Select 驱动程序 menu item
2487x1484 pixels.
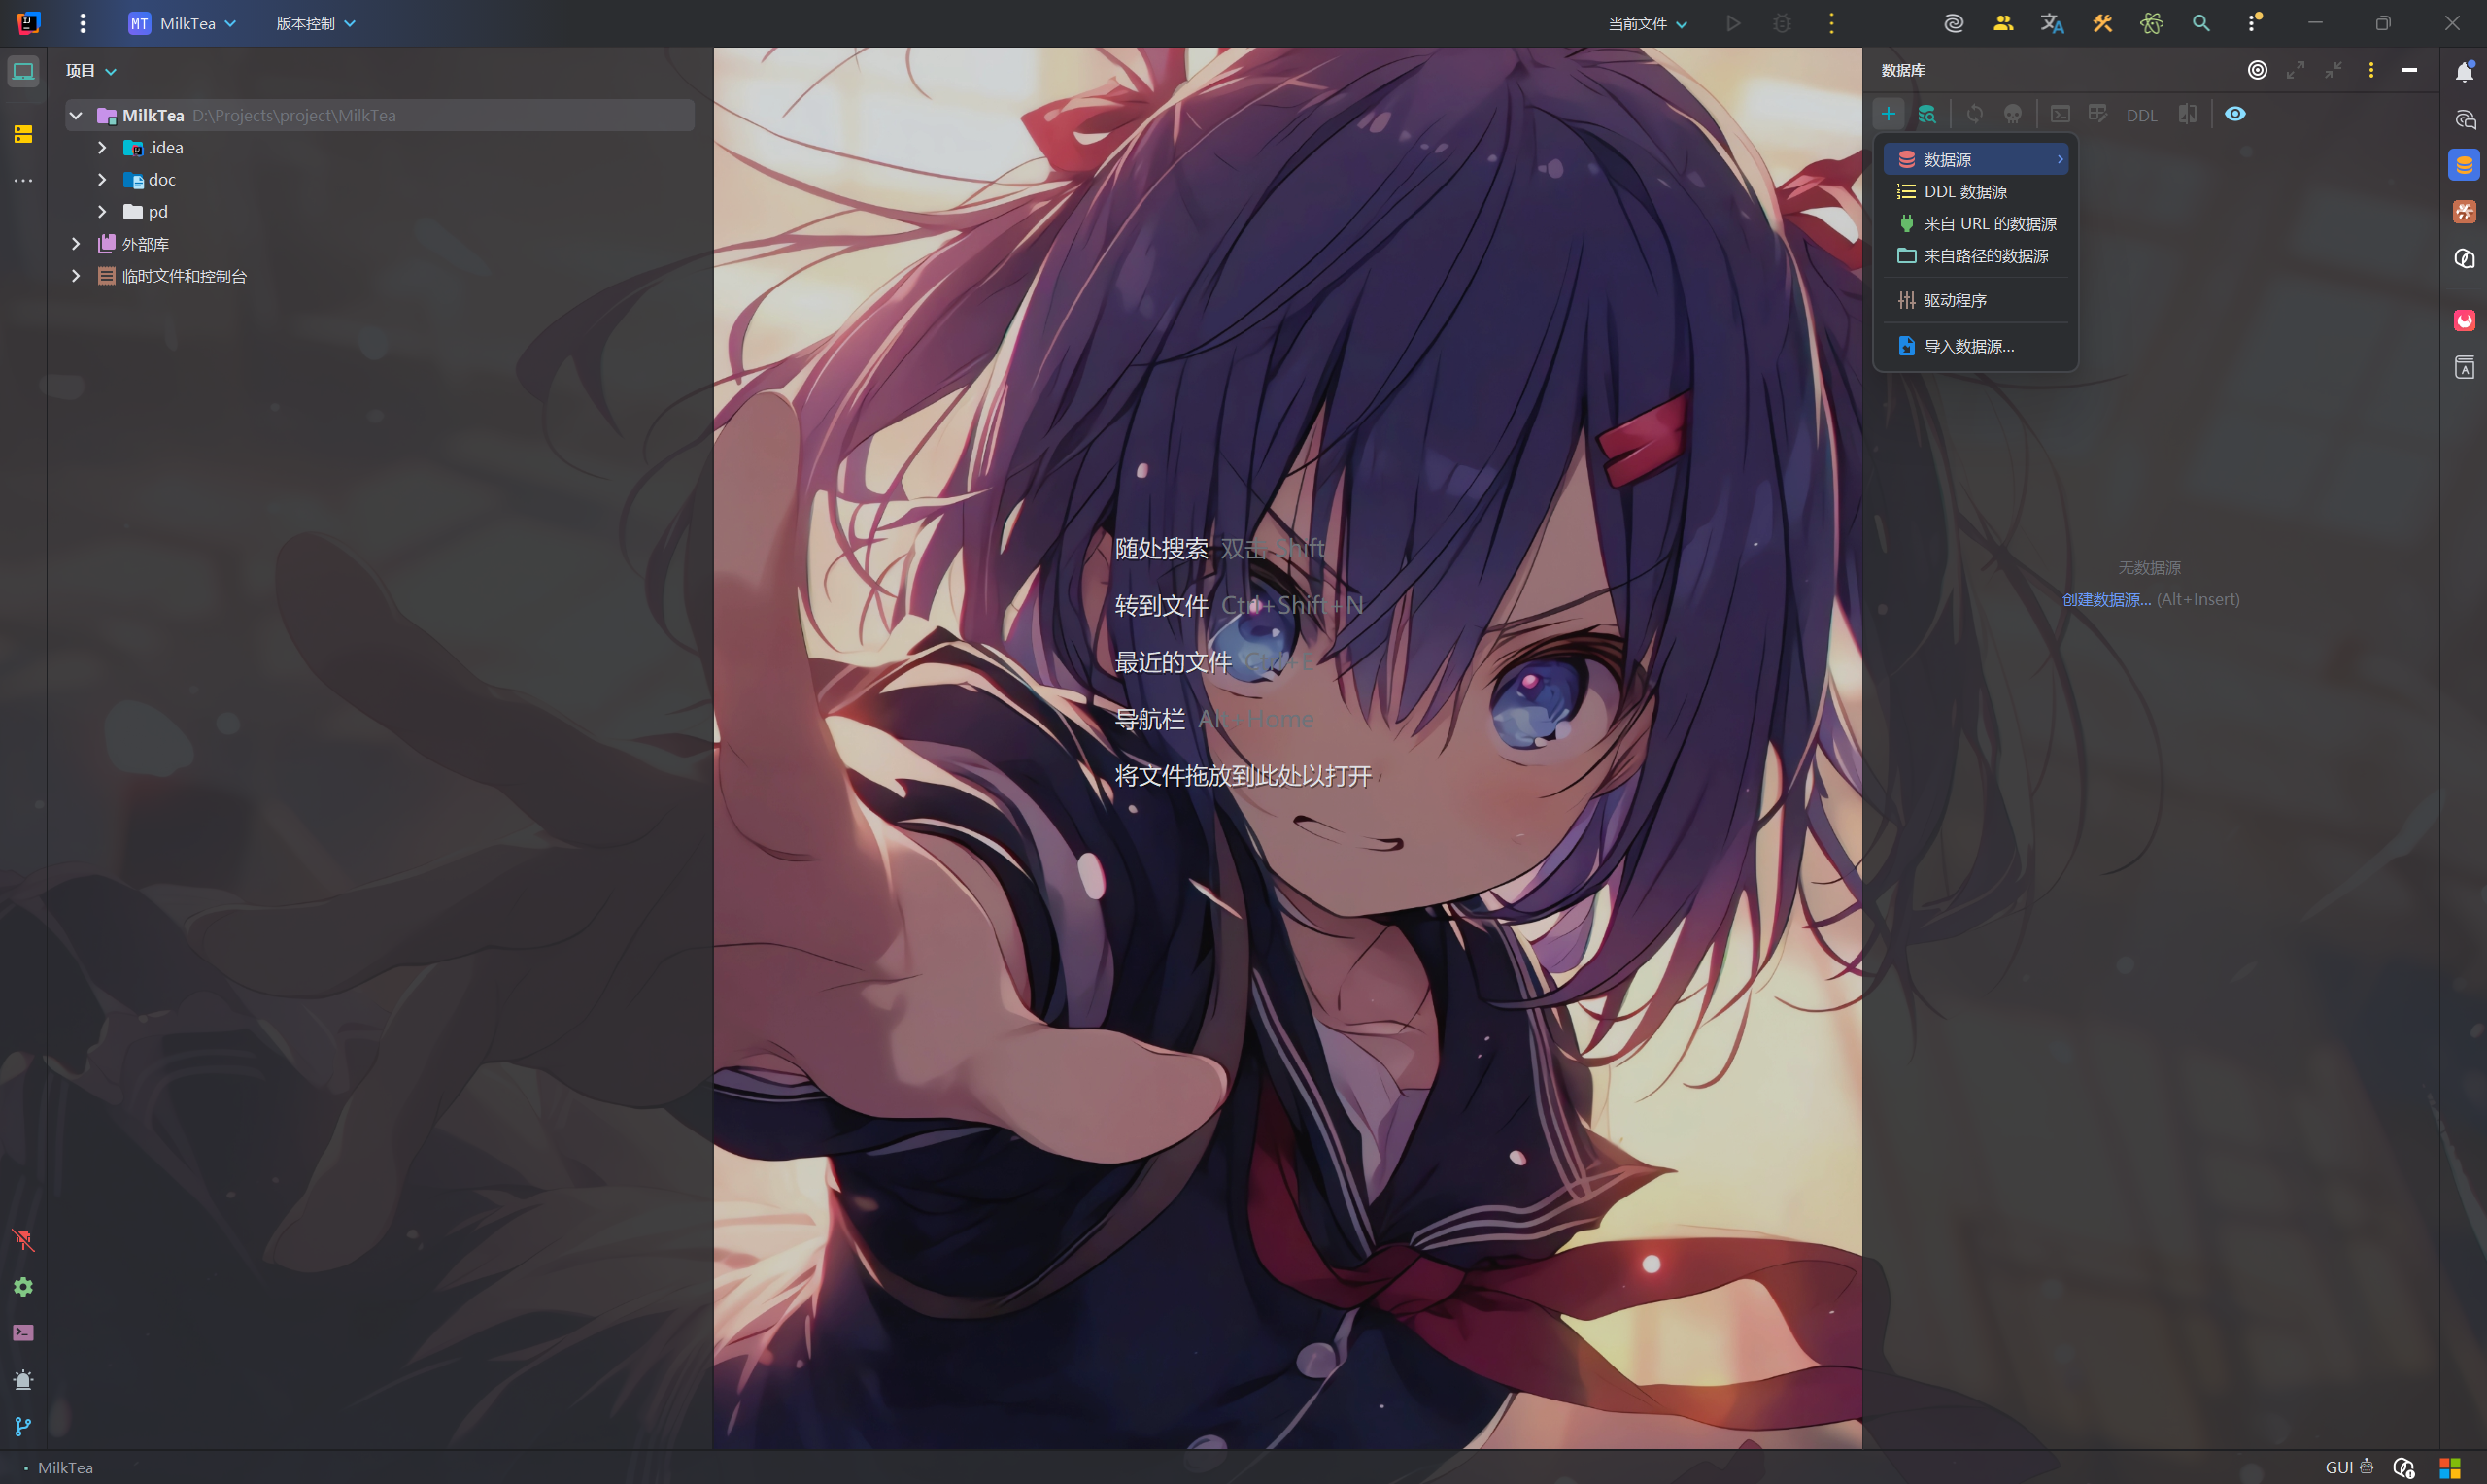point(1976,300)
